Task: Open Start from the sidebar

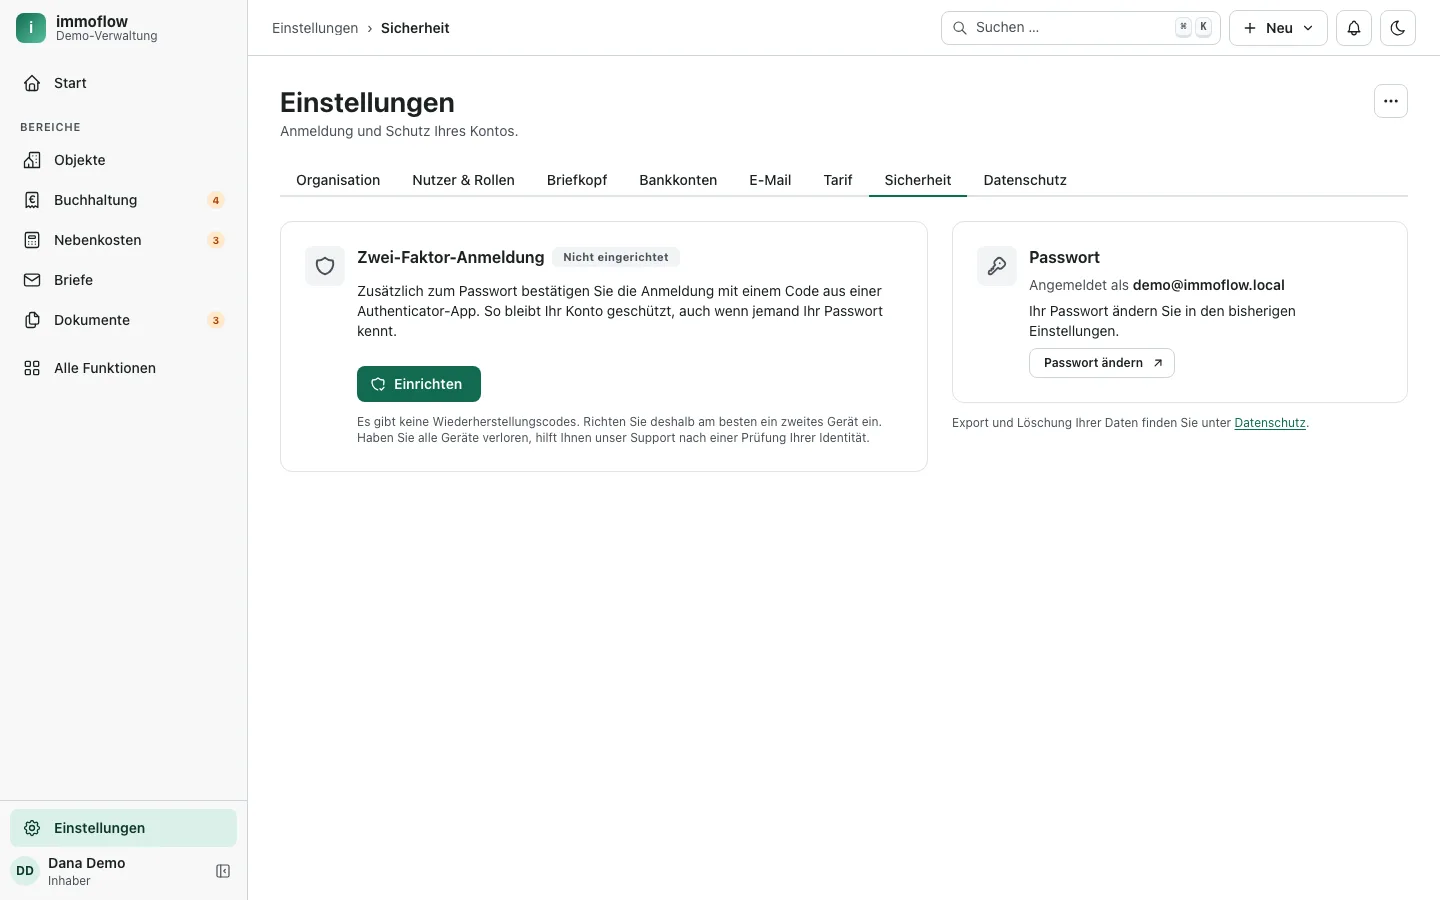Action: (x=123, y=83)
